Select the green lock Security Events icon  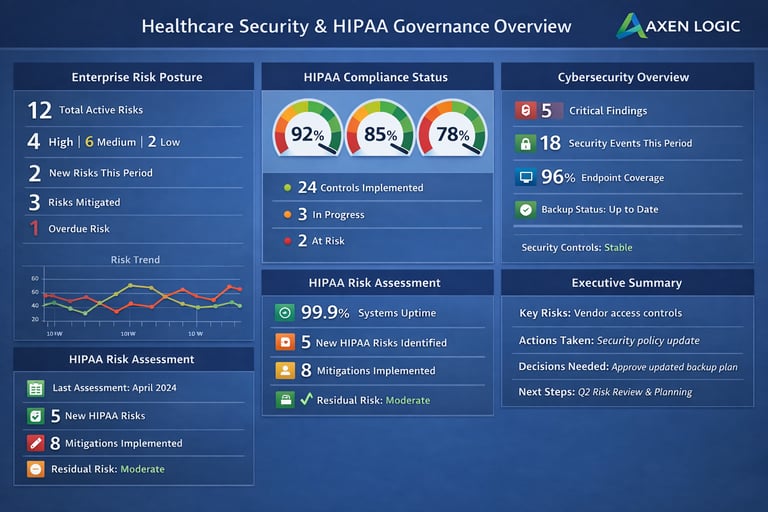[x=525, y=144]
